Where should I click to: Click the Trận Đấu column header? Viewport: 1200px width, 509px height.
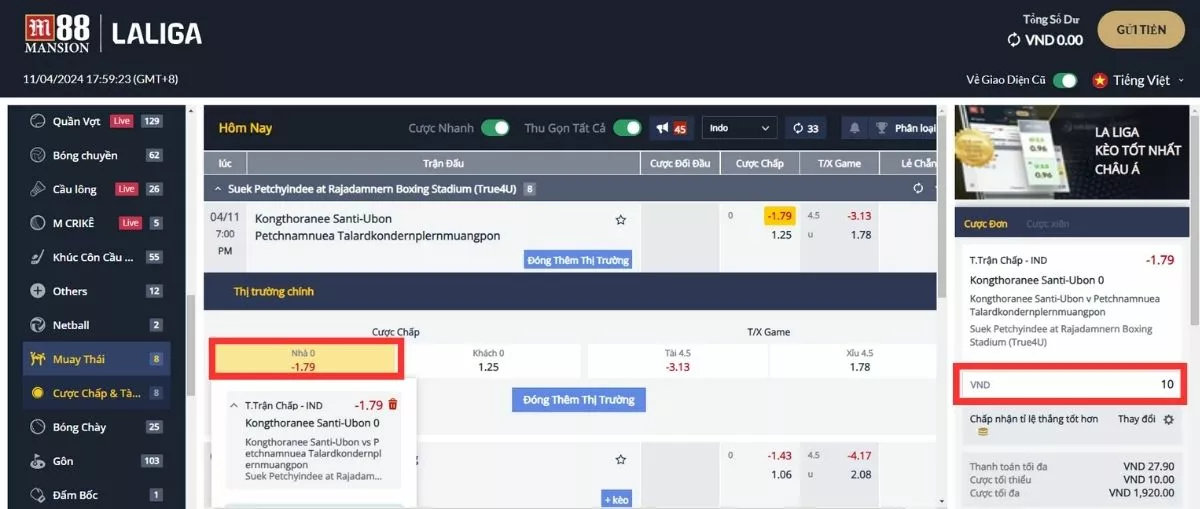(443, 163)
